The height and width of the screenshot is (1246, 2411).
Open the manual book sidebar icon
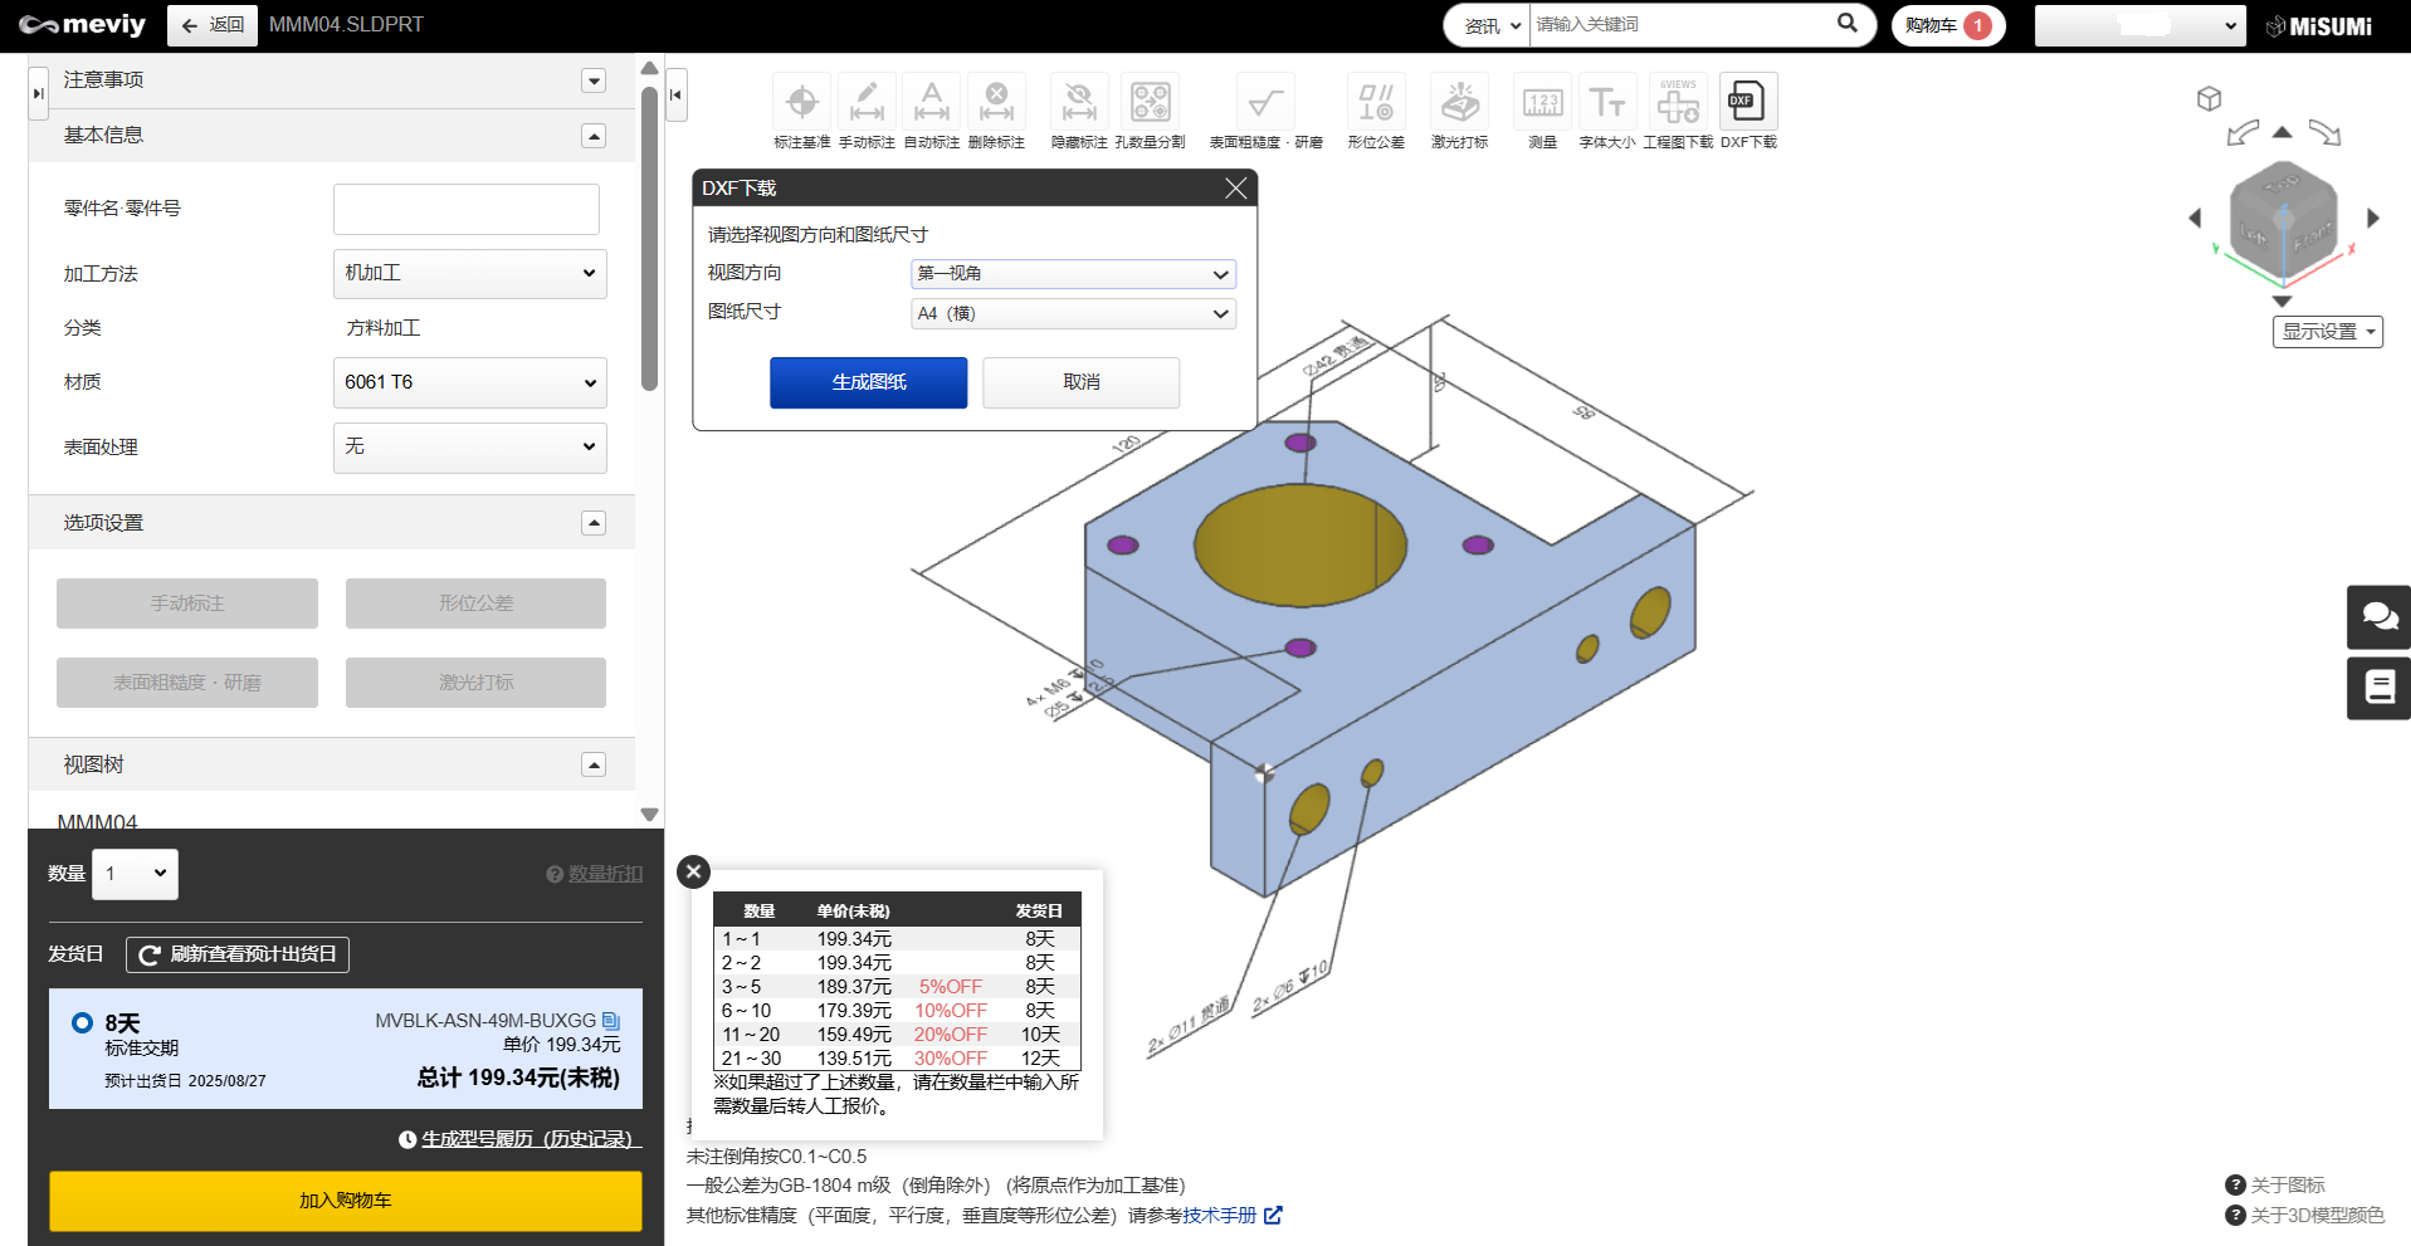point(2378,688)
